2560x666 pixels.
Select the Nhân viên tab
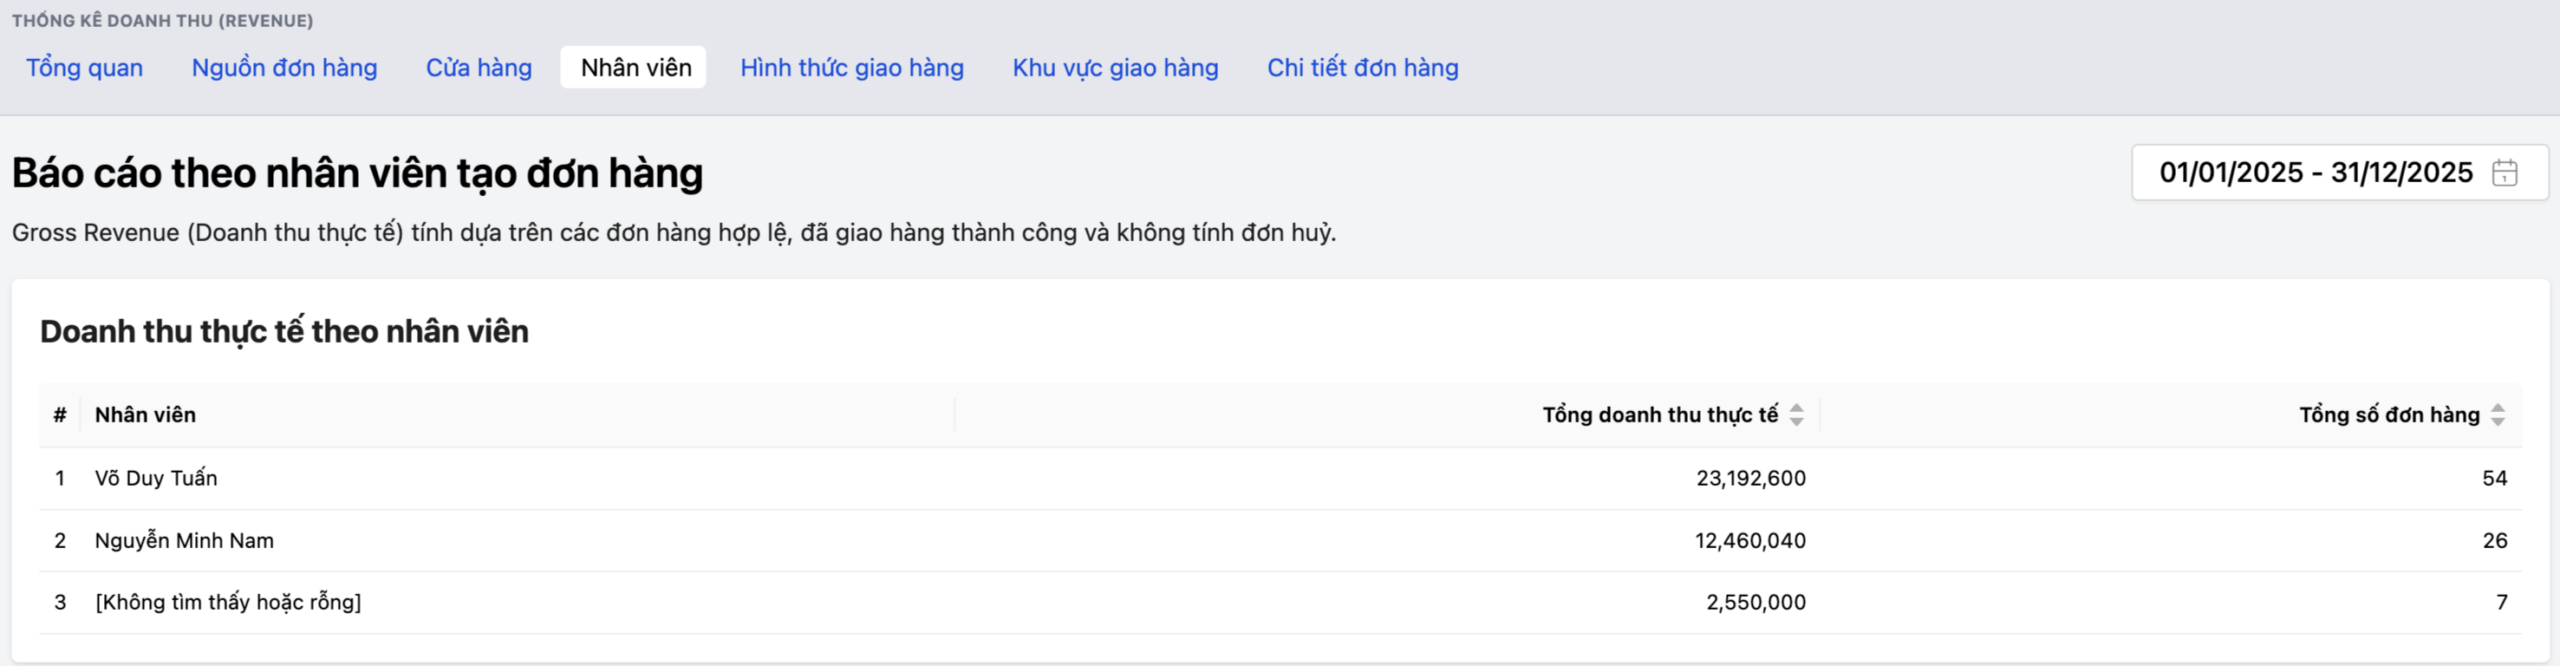[635, 68]
